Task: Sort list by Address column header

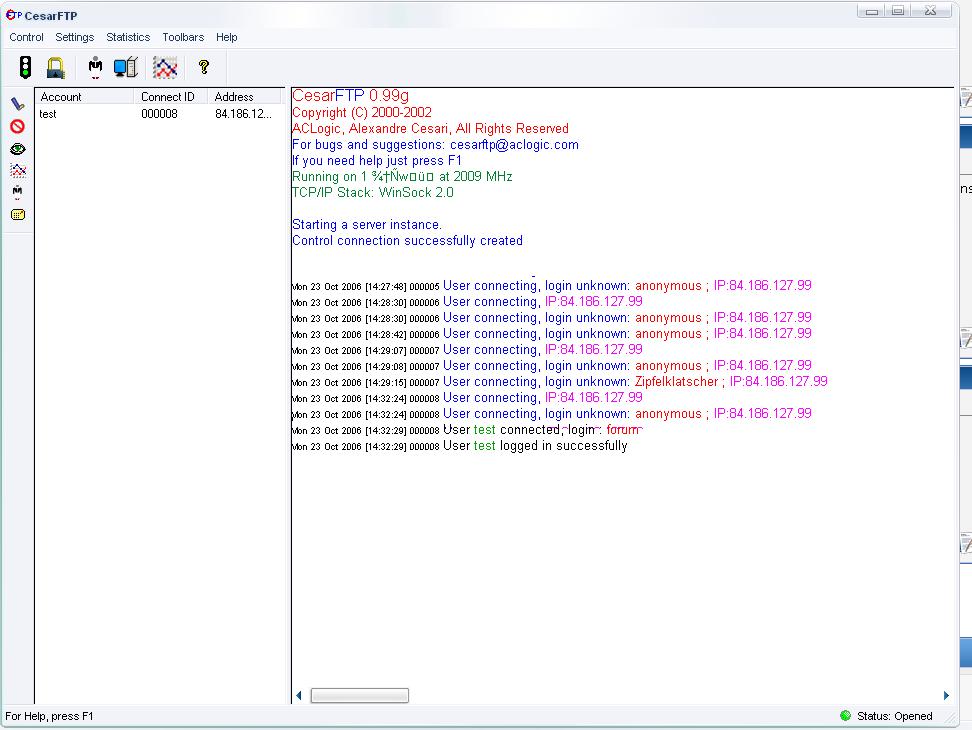Action: click(244, 97)
